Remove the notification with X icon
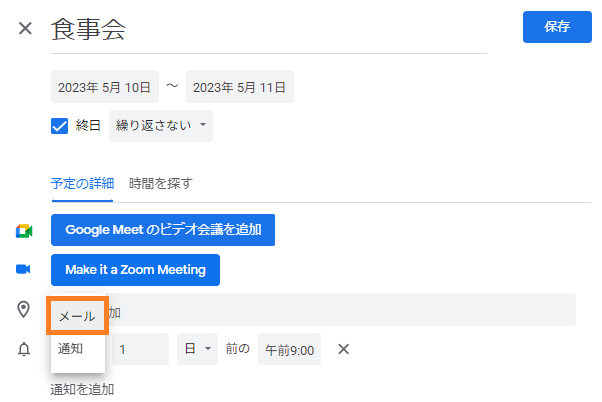Screen dimensions: 602x402 pyautogui.click(x=344, y=349)
